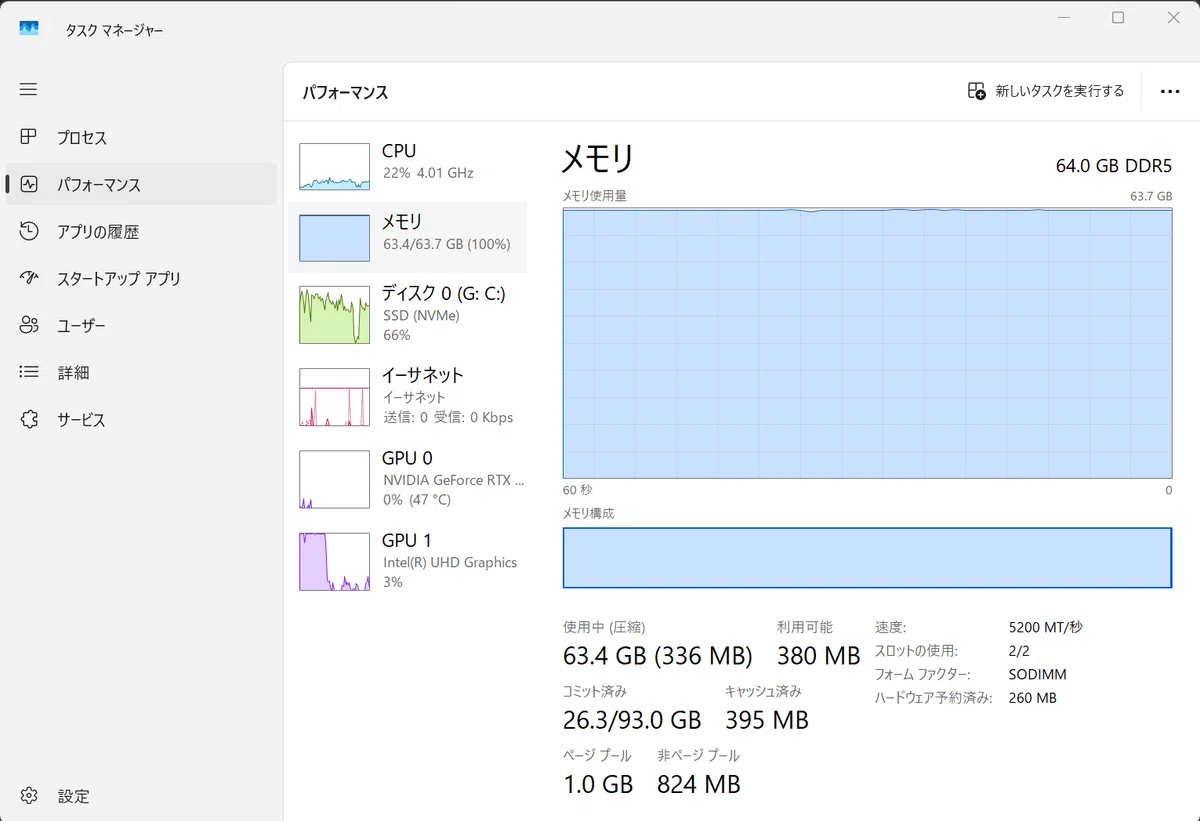This screenshot has width=1200, height=821.
Task: Select the CPU usage graph thumbnail
Action: pyautogui.click(x=335, y=166)
